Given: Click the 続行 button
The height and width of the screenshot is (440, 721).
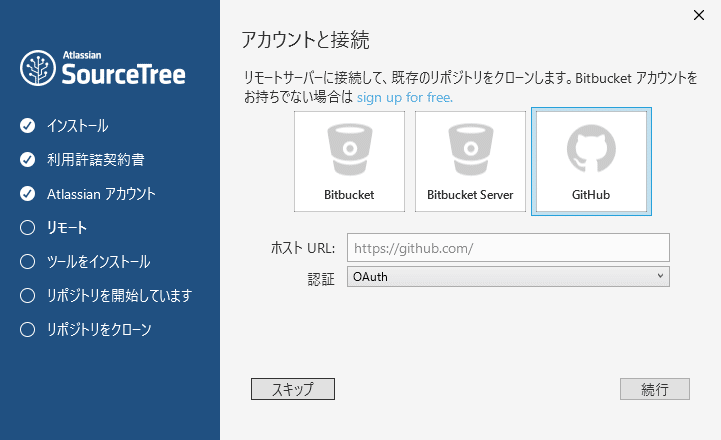Looking at the screenshot, I should tap(655, 389).
